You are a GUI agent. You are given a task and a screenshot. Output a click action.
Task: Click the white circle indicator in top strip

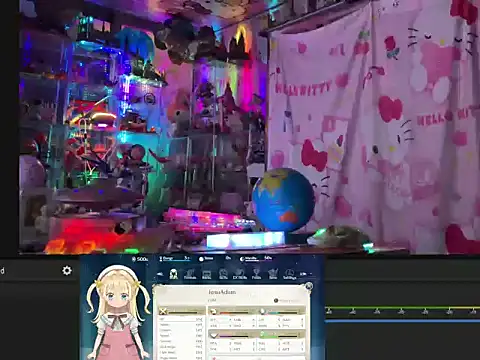tap(201, 259)
